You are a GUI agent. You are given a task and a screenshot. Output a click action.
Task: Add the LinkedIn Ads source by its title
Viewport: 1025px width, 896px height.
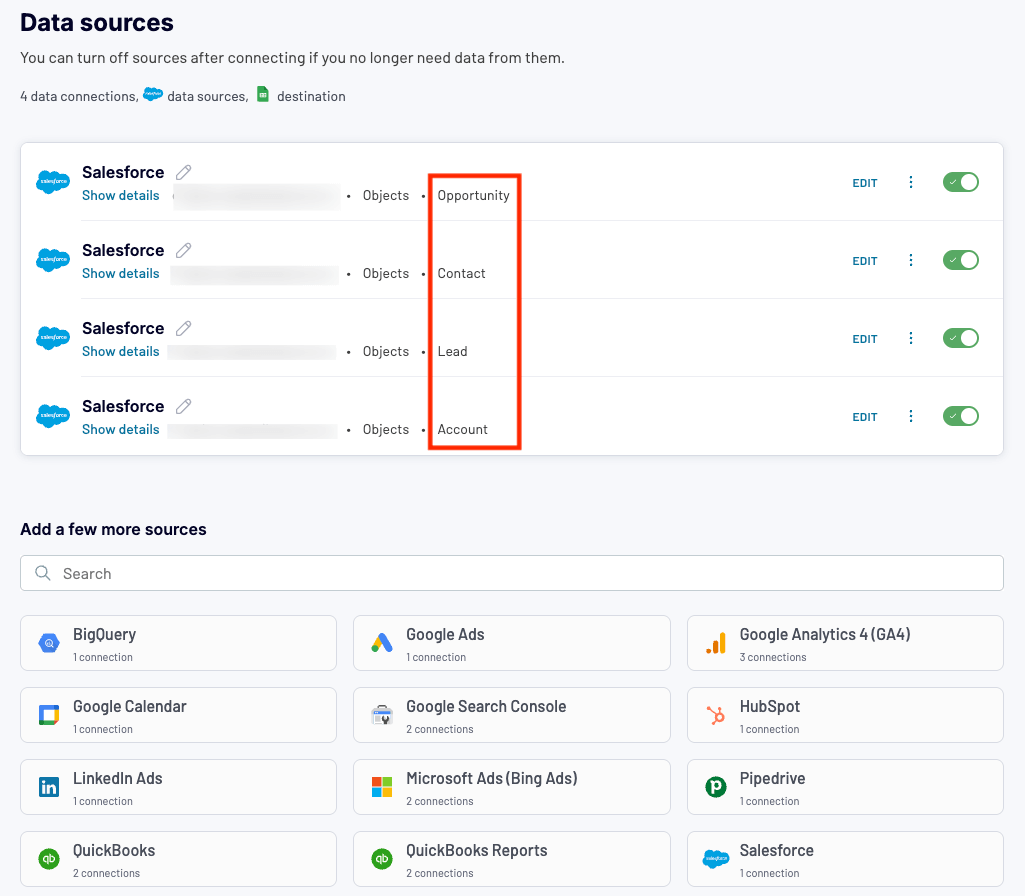[x=118, y=778]
